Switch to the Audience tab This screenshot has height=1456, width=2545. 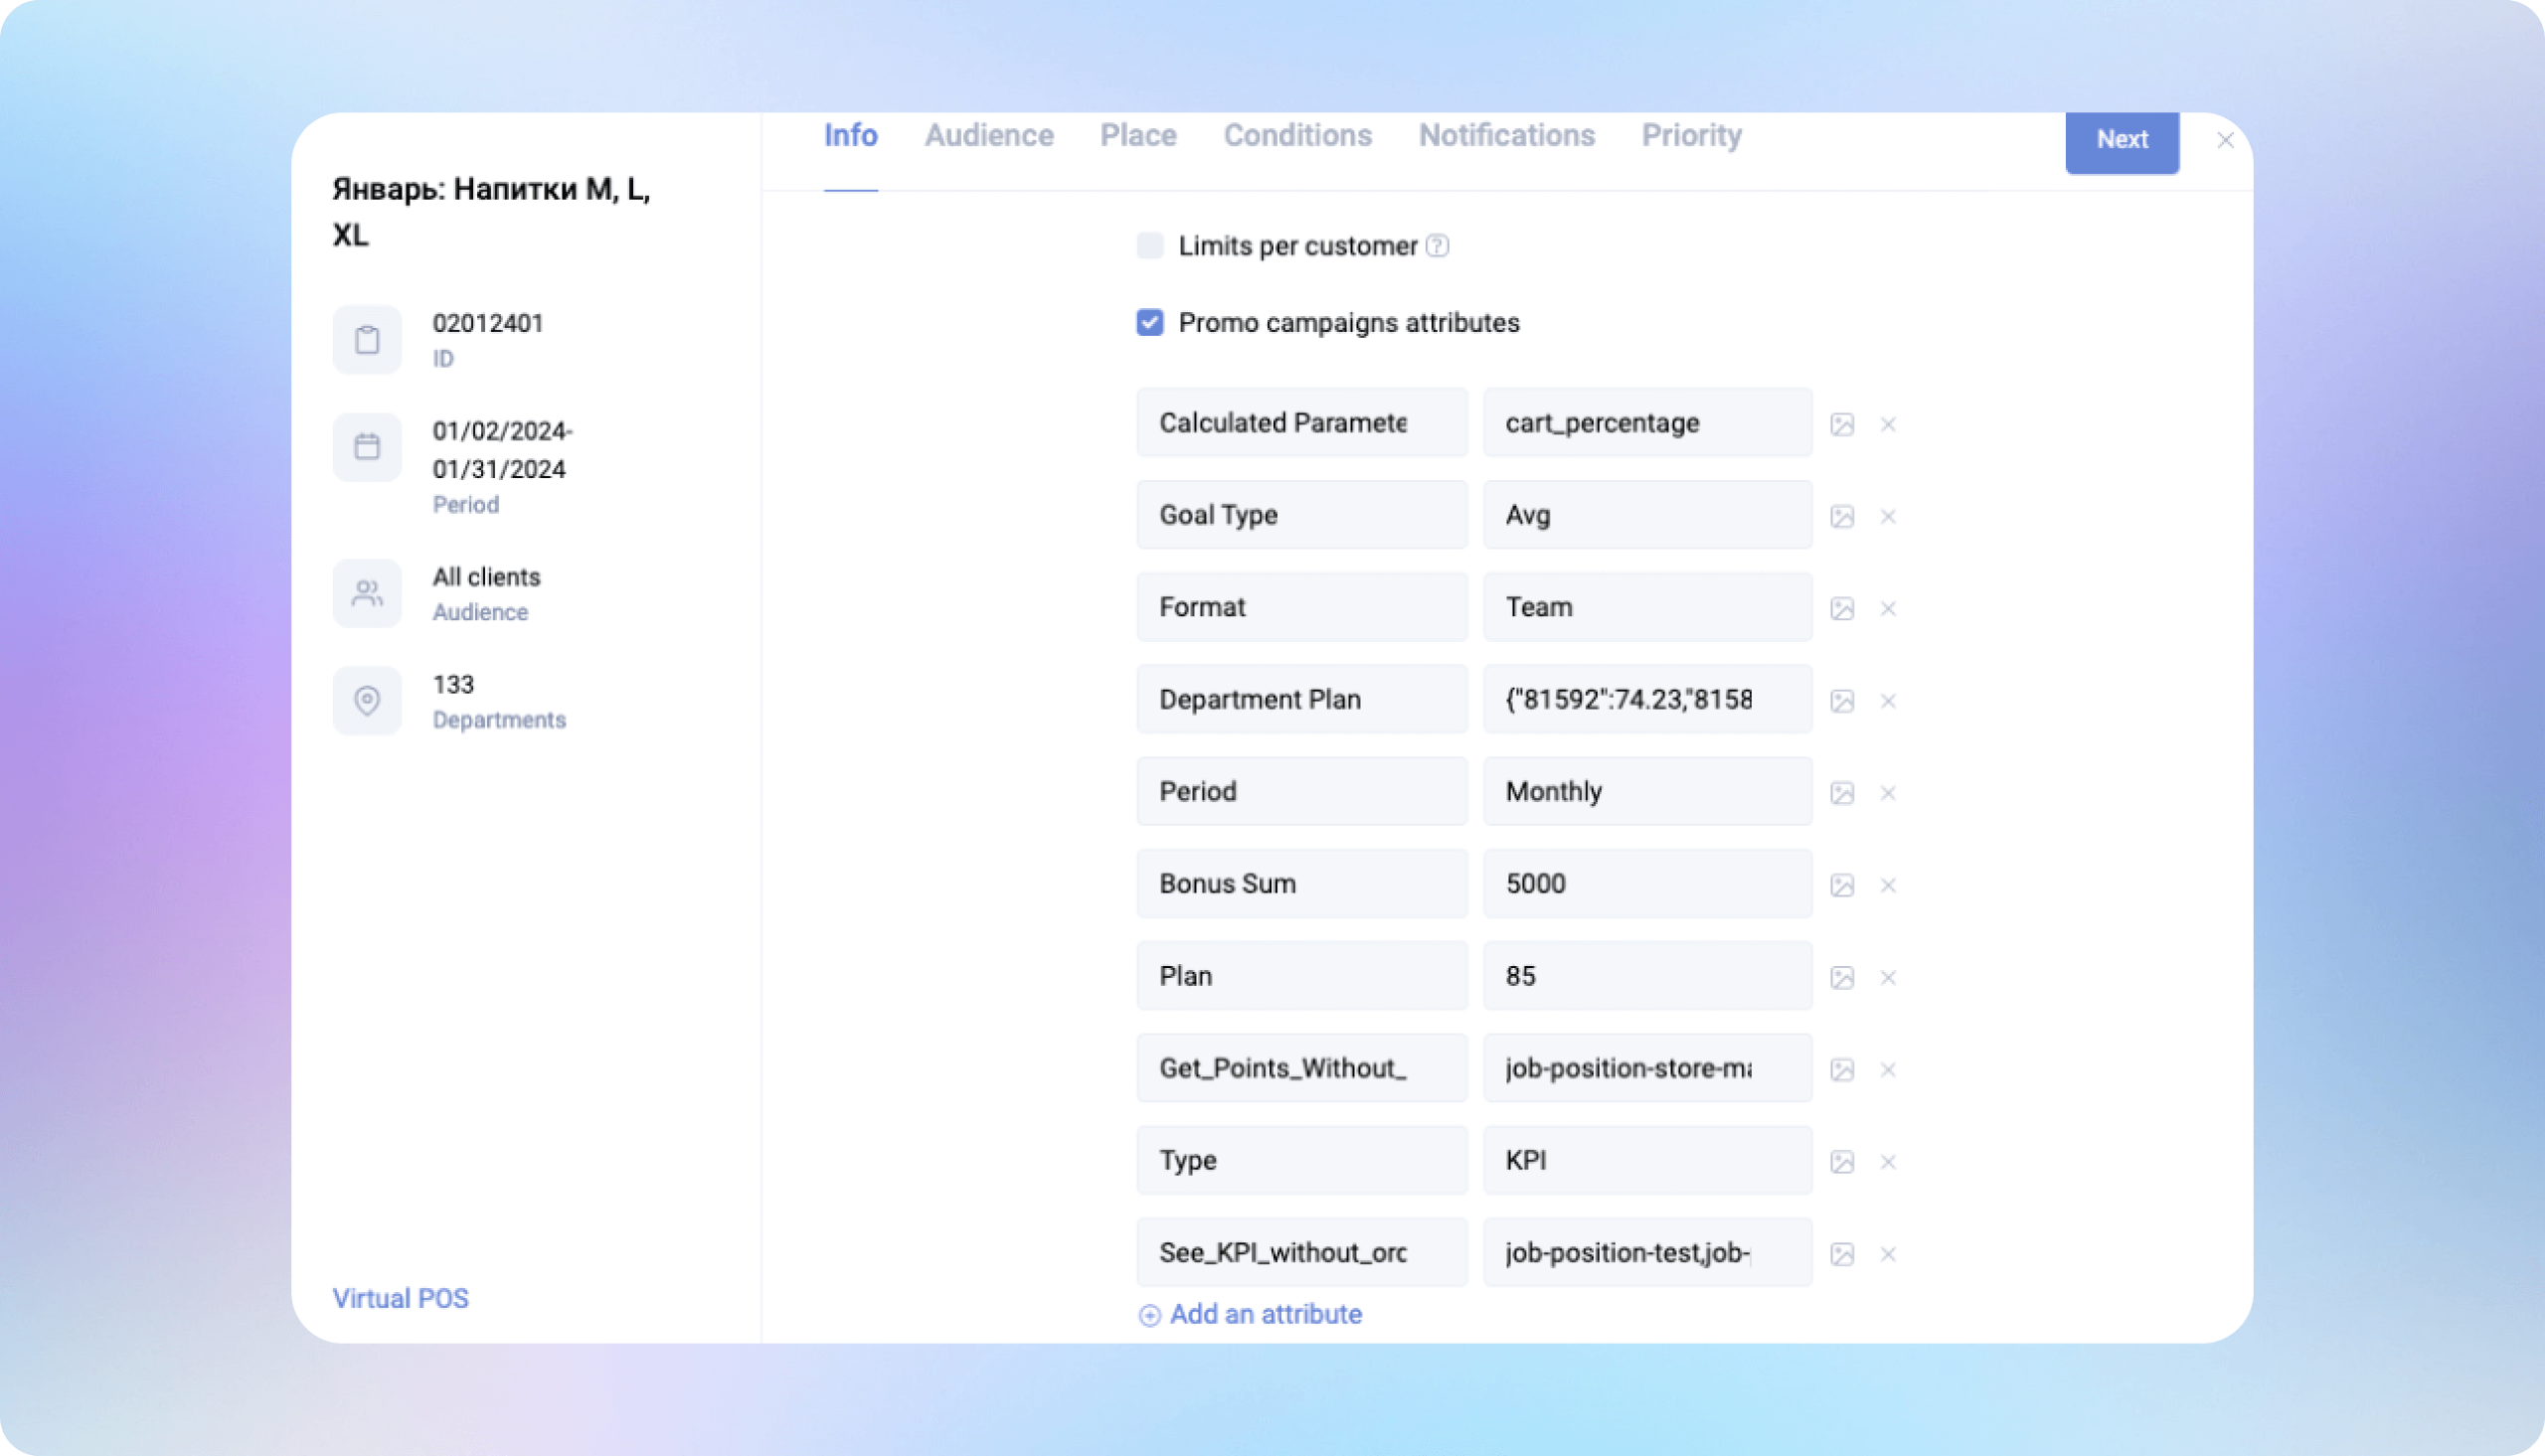(988, 136)
